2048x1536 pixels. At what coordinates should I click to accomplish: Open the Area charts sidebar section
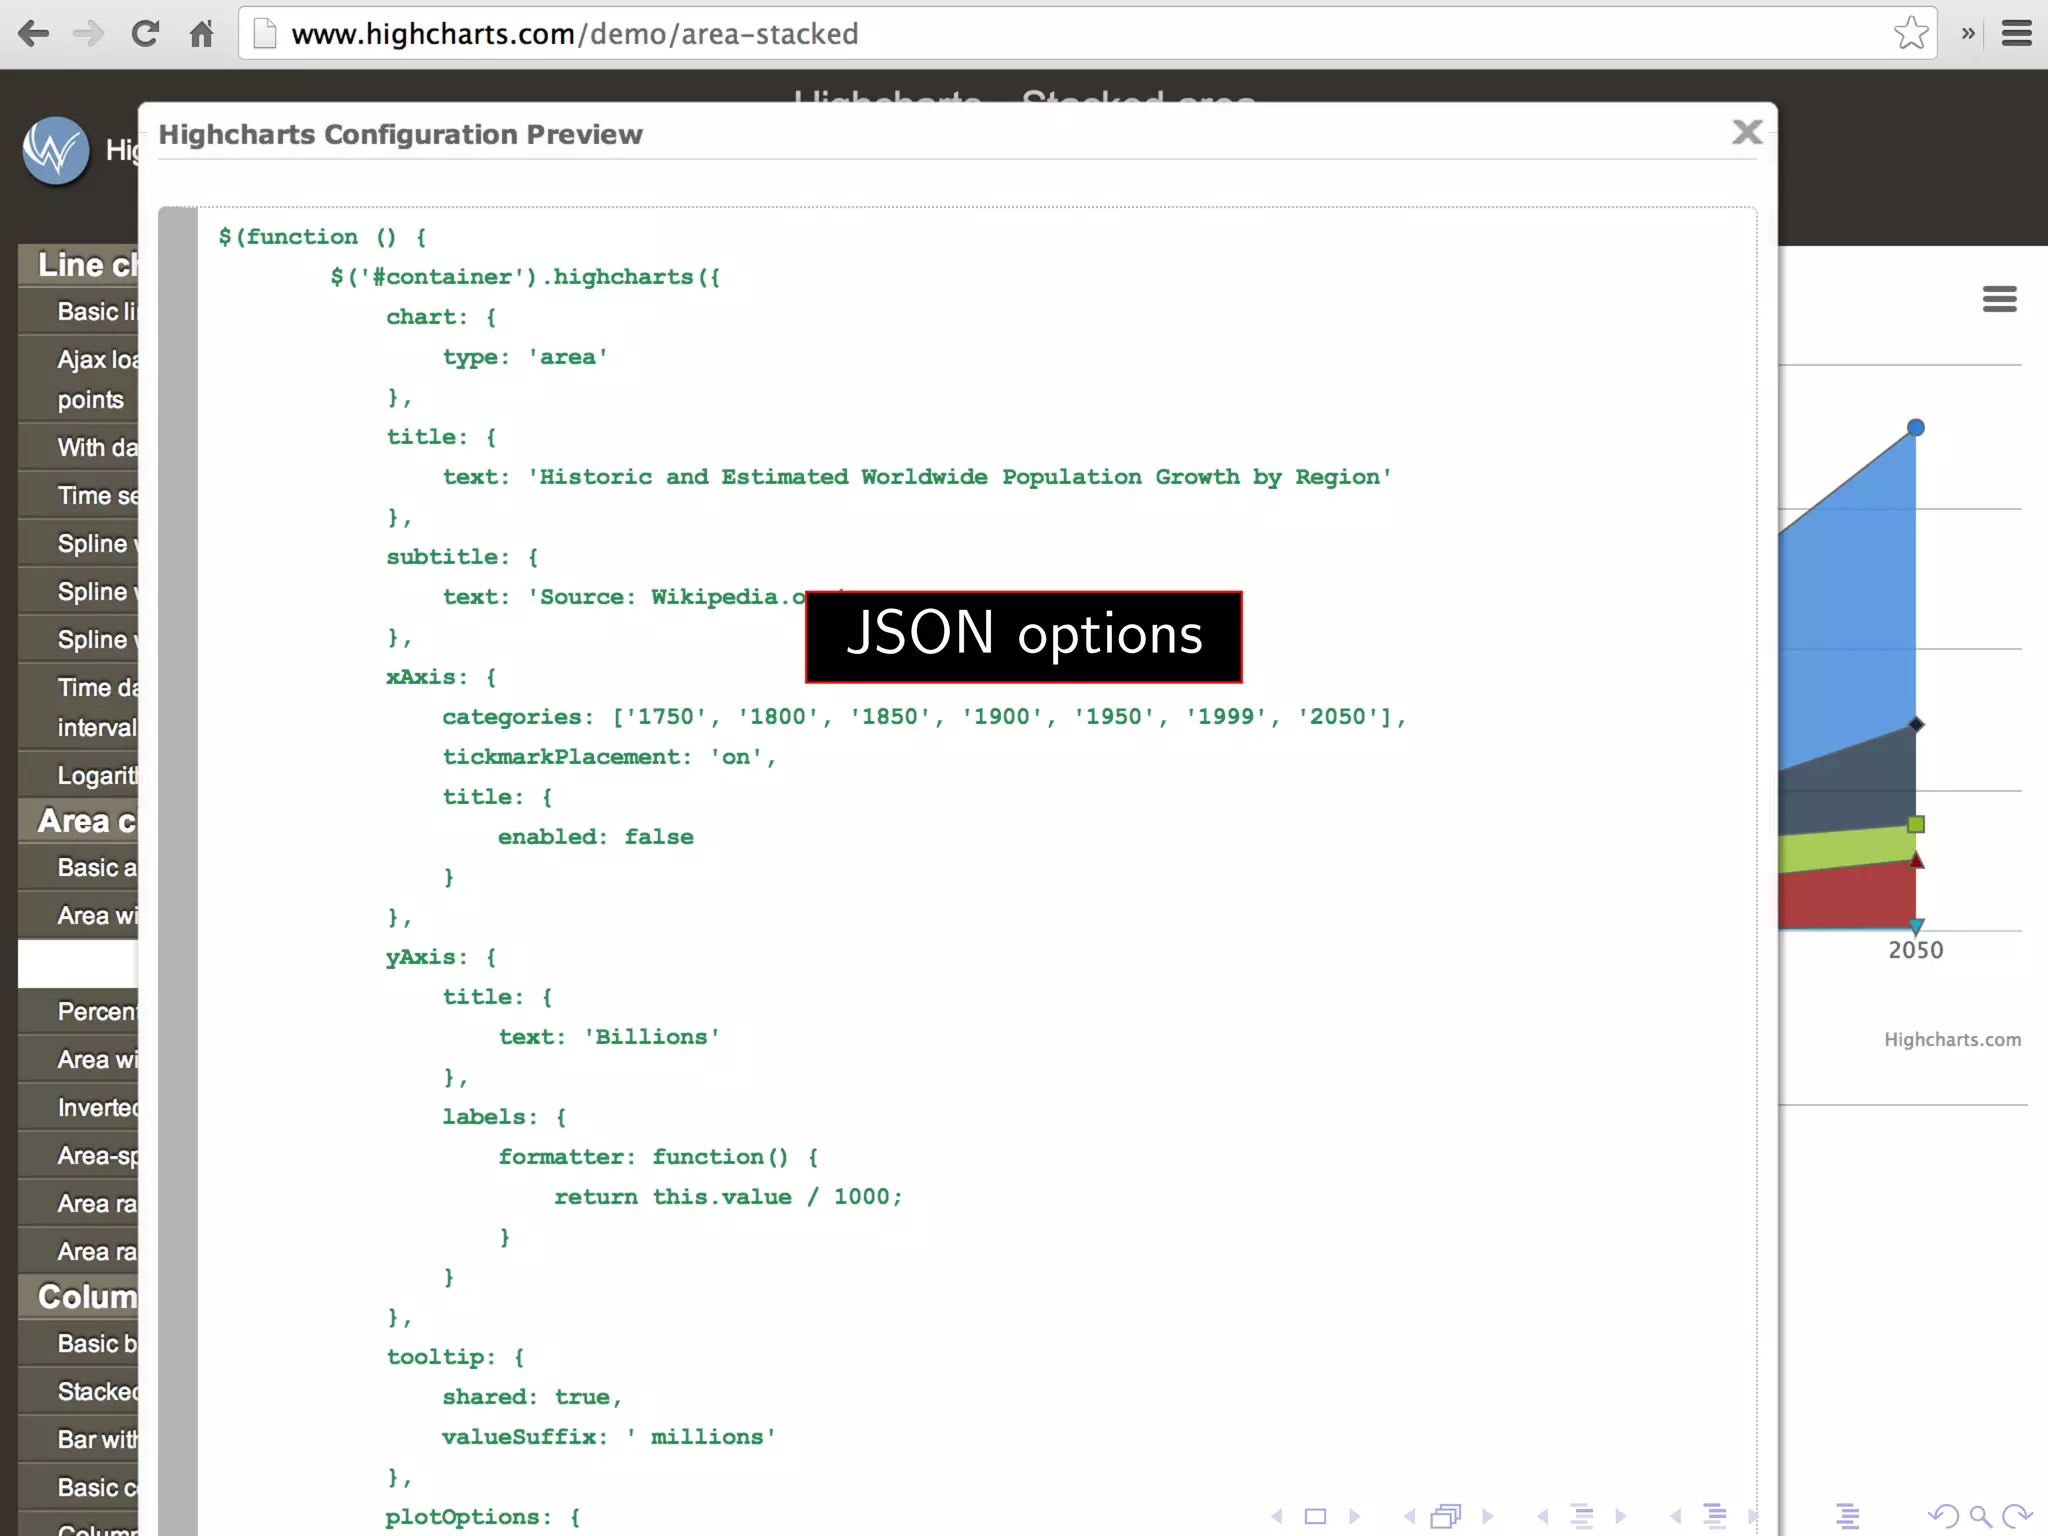coord(79,820)
